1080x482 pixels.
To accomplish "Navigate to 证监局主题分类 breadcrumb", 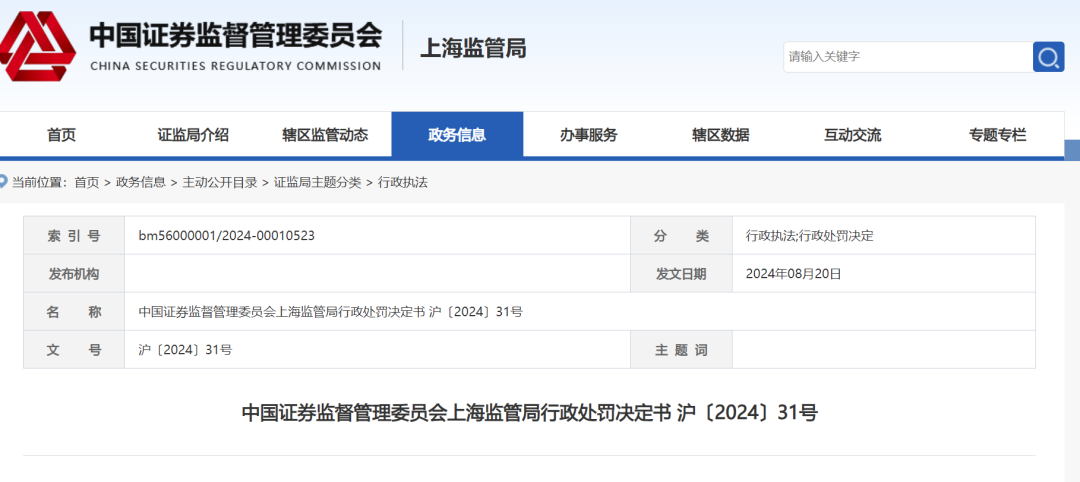I will pos(318,182).
